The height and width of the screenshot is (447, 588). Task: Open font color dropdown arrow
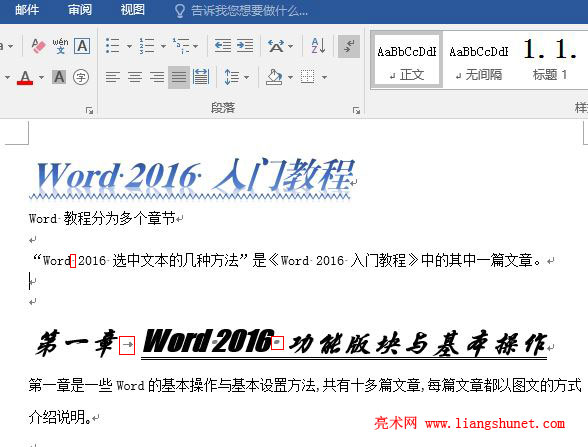pyautogui.click(x=41, y=77)
